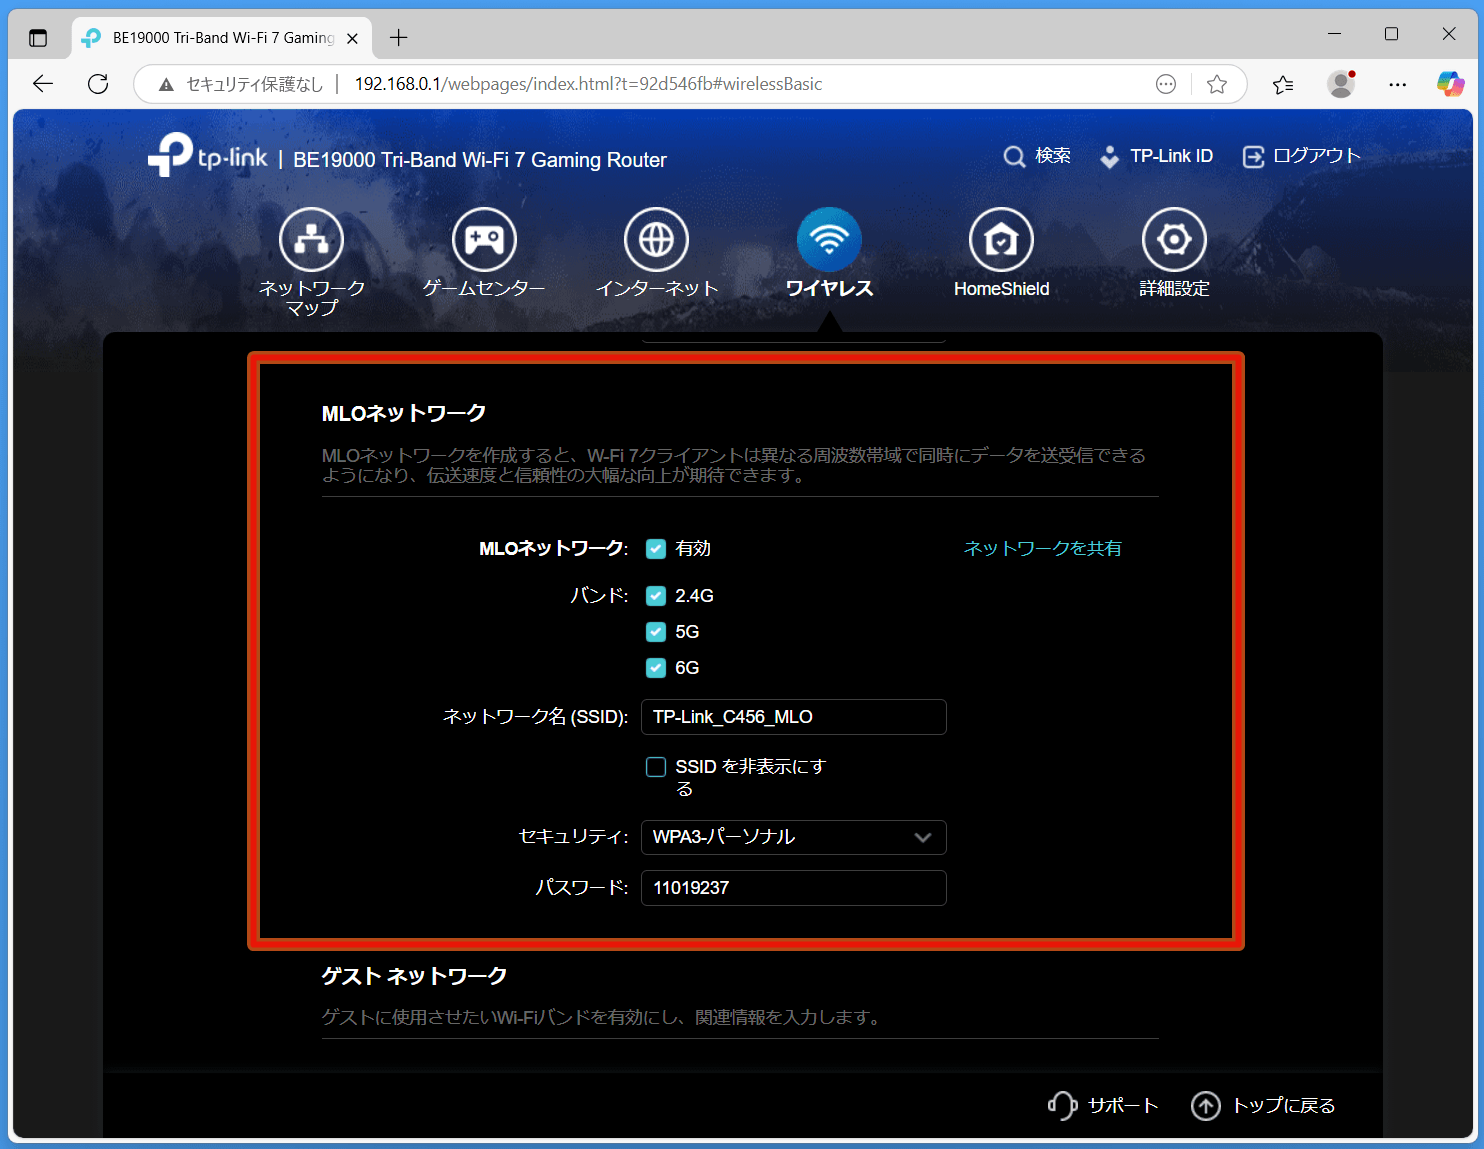
Task: Expand the security WPA3-パーソナル dropdown
Action: (x=793, y=837)
